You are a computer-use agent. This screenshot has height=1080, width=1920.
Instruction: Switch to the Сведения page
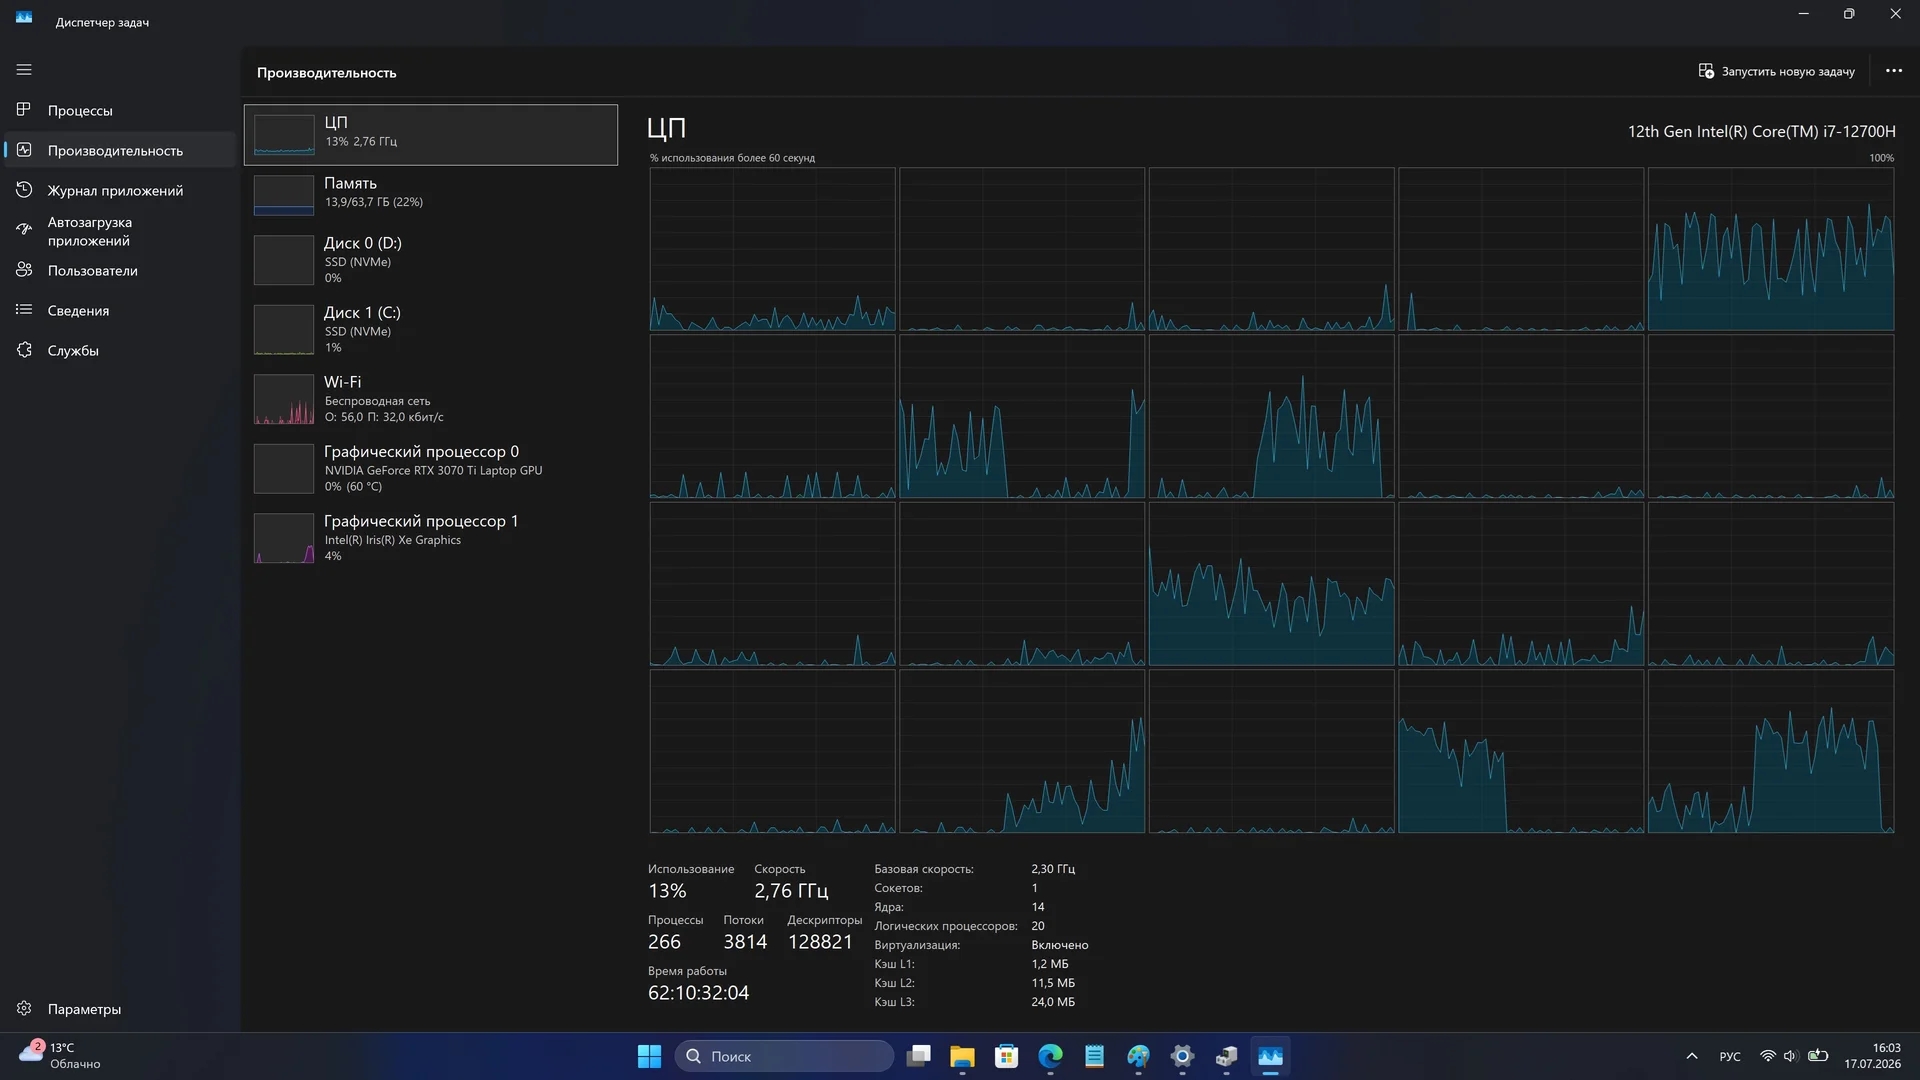point(120,310)
